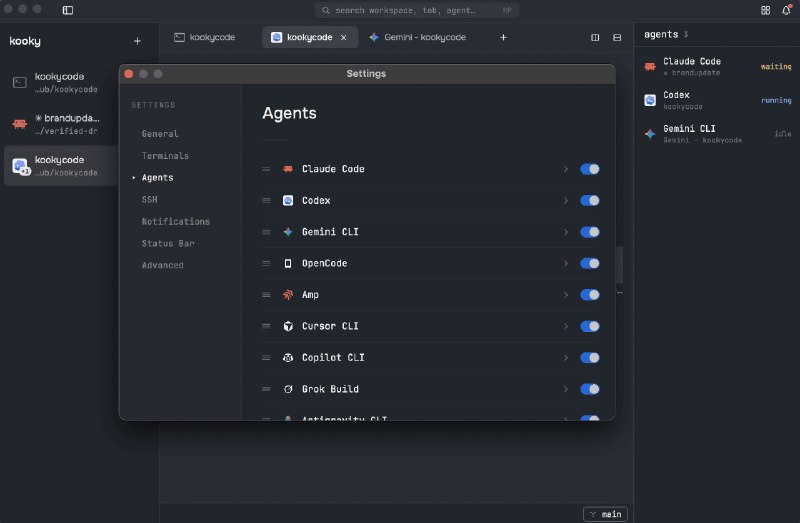Disable the Grok Build agent toggle
Viewport: 800px width, 523px height.
[x=590, y=389]
